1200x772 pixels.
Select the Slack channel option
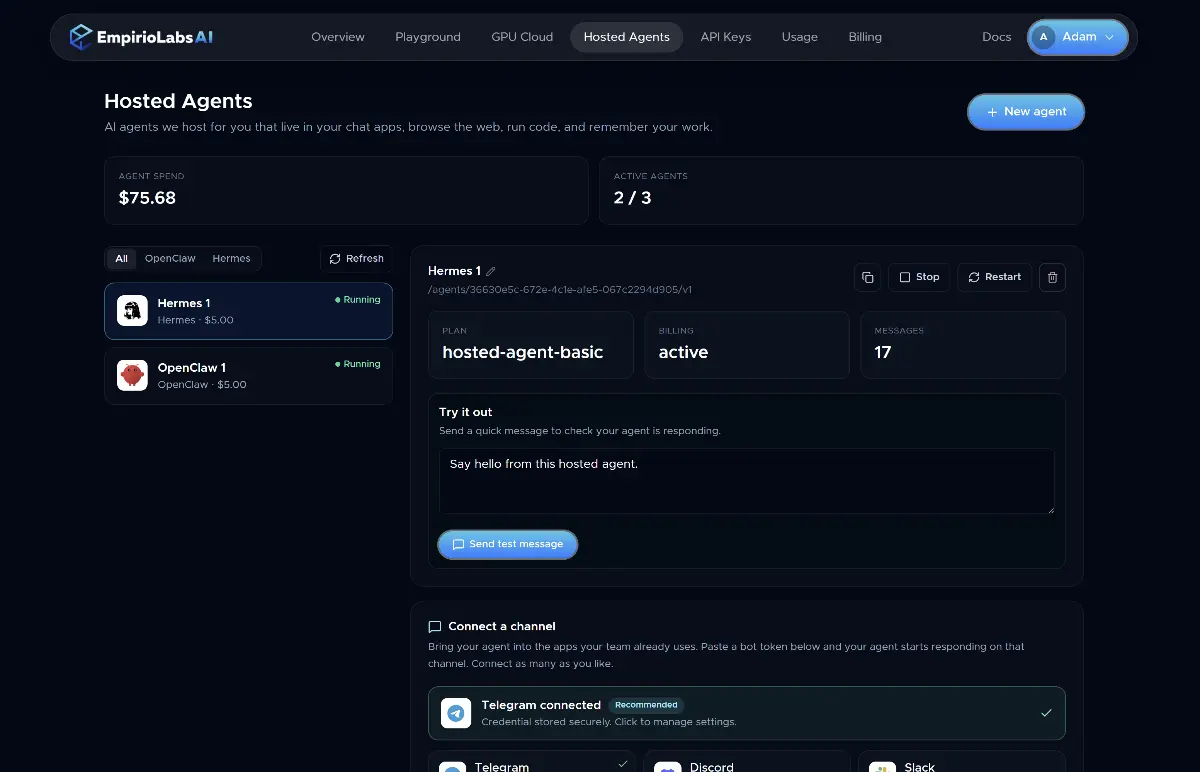[x=962, y=762]
